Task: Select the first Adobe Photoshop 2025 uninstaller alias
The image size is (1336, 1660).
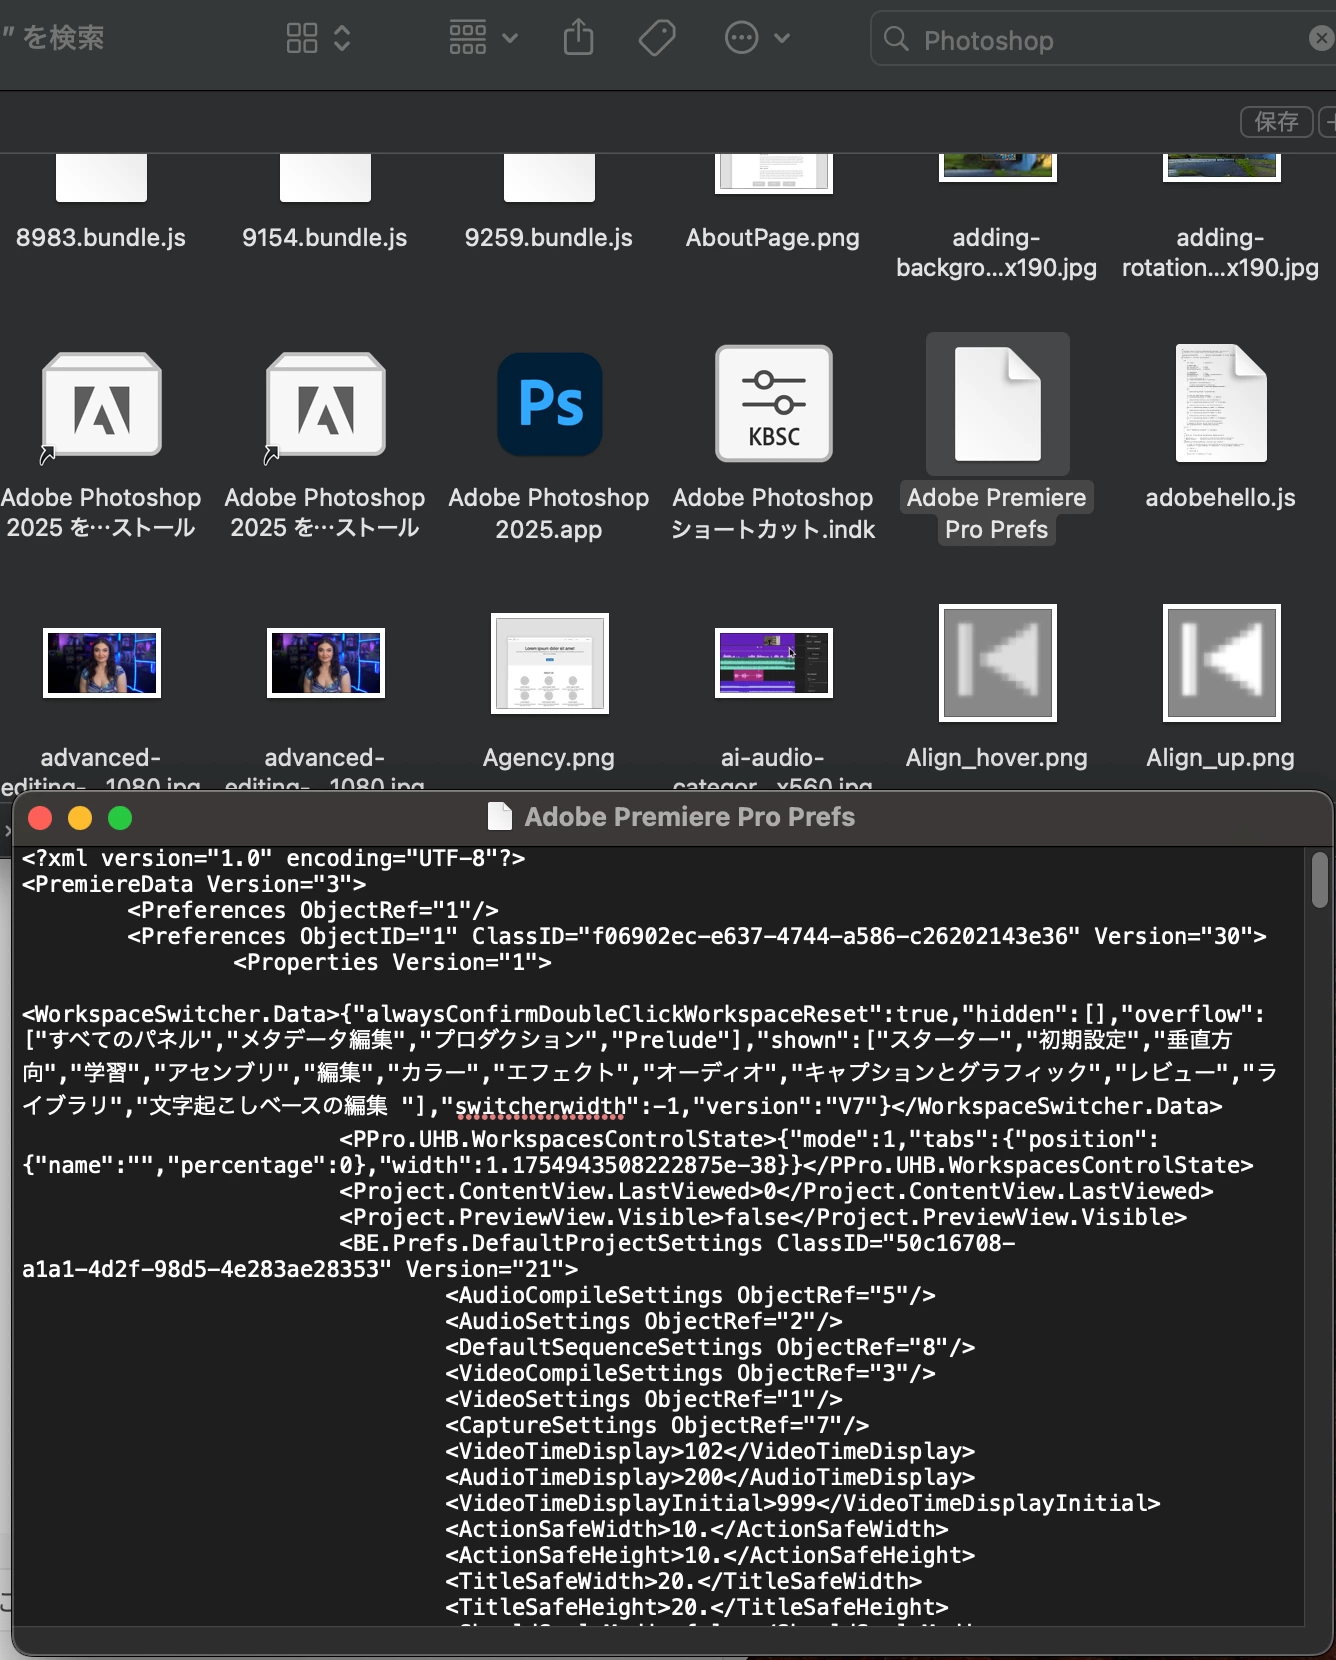Action: click(101, 406)
